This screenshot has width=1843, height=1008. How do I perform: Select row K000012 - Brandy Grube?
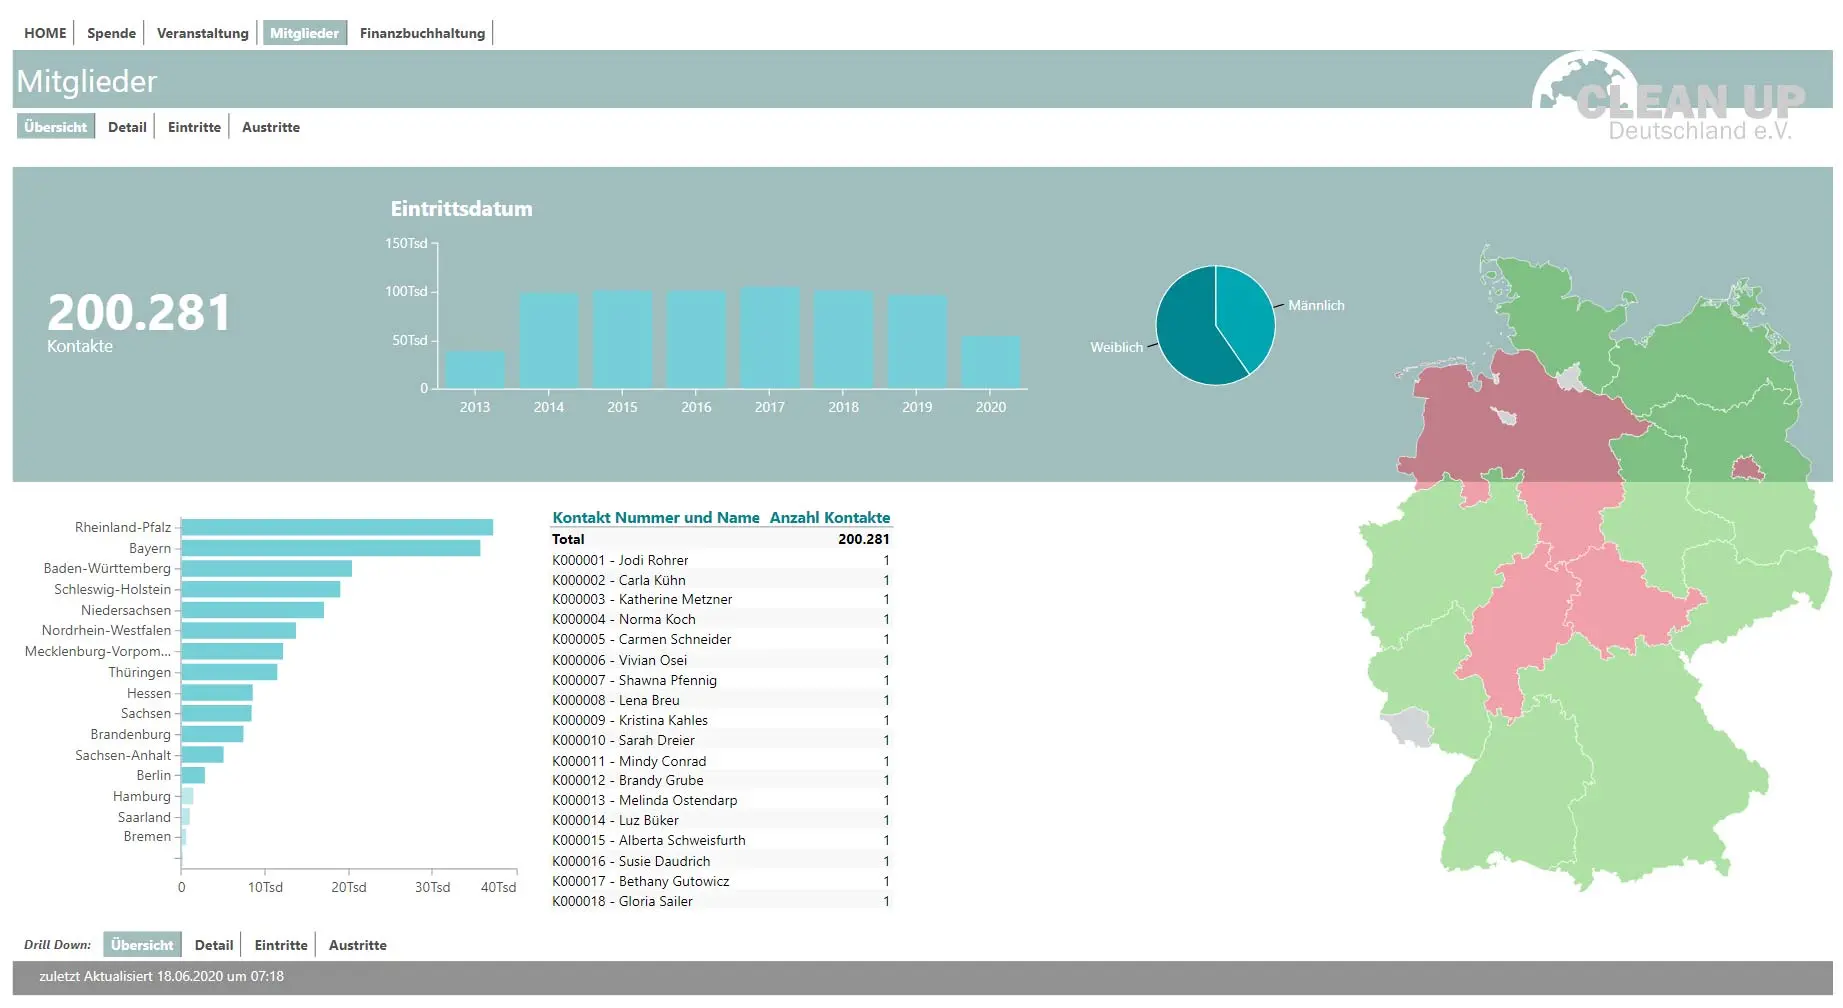point(721,780)
